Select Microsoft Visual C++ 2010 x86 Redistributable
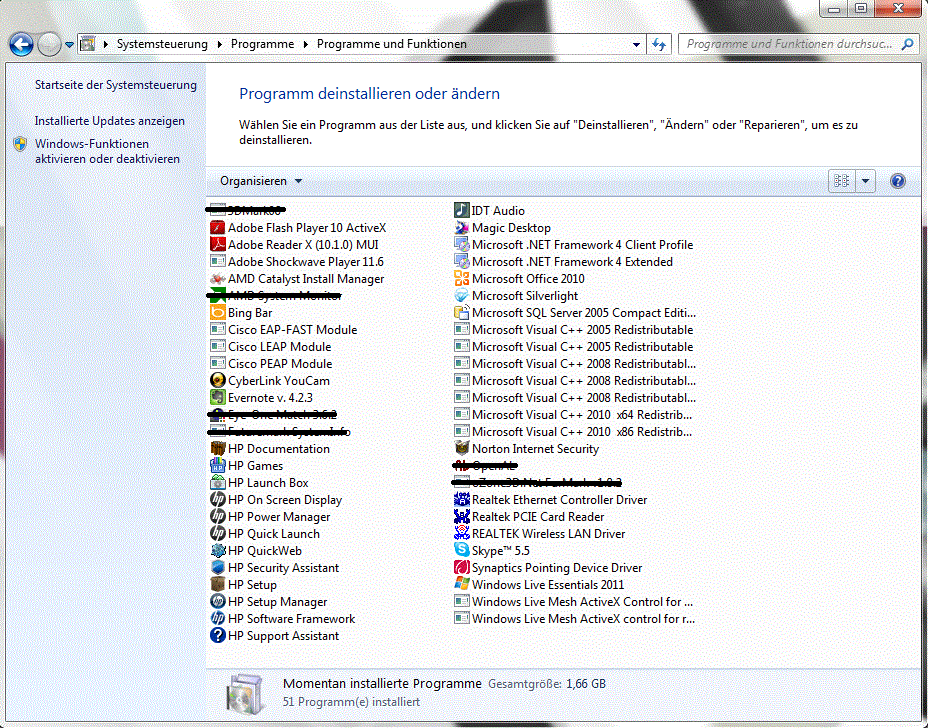The width and height of the screenshot is (928, 728). (573, 432)
